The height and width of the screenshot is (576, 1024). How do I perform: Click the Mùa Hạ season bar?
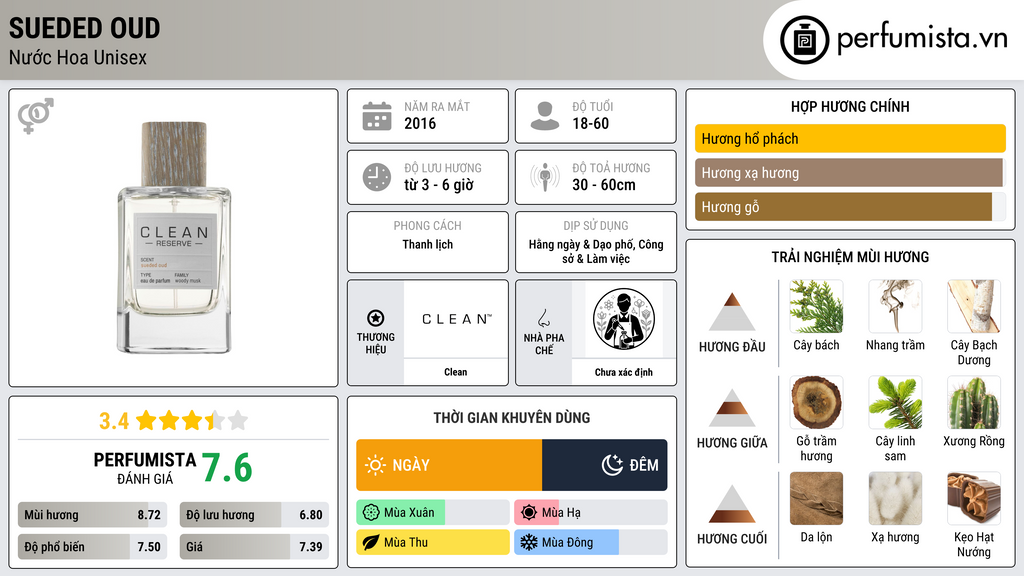[x=590, y=513]
